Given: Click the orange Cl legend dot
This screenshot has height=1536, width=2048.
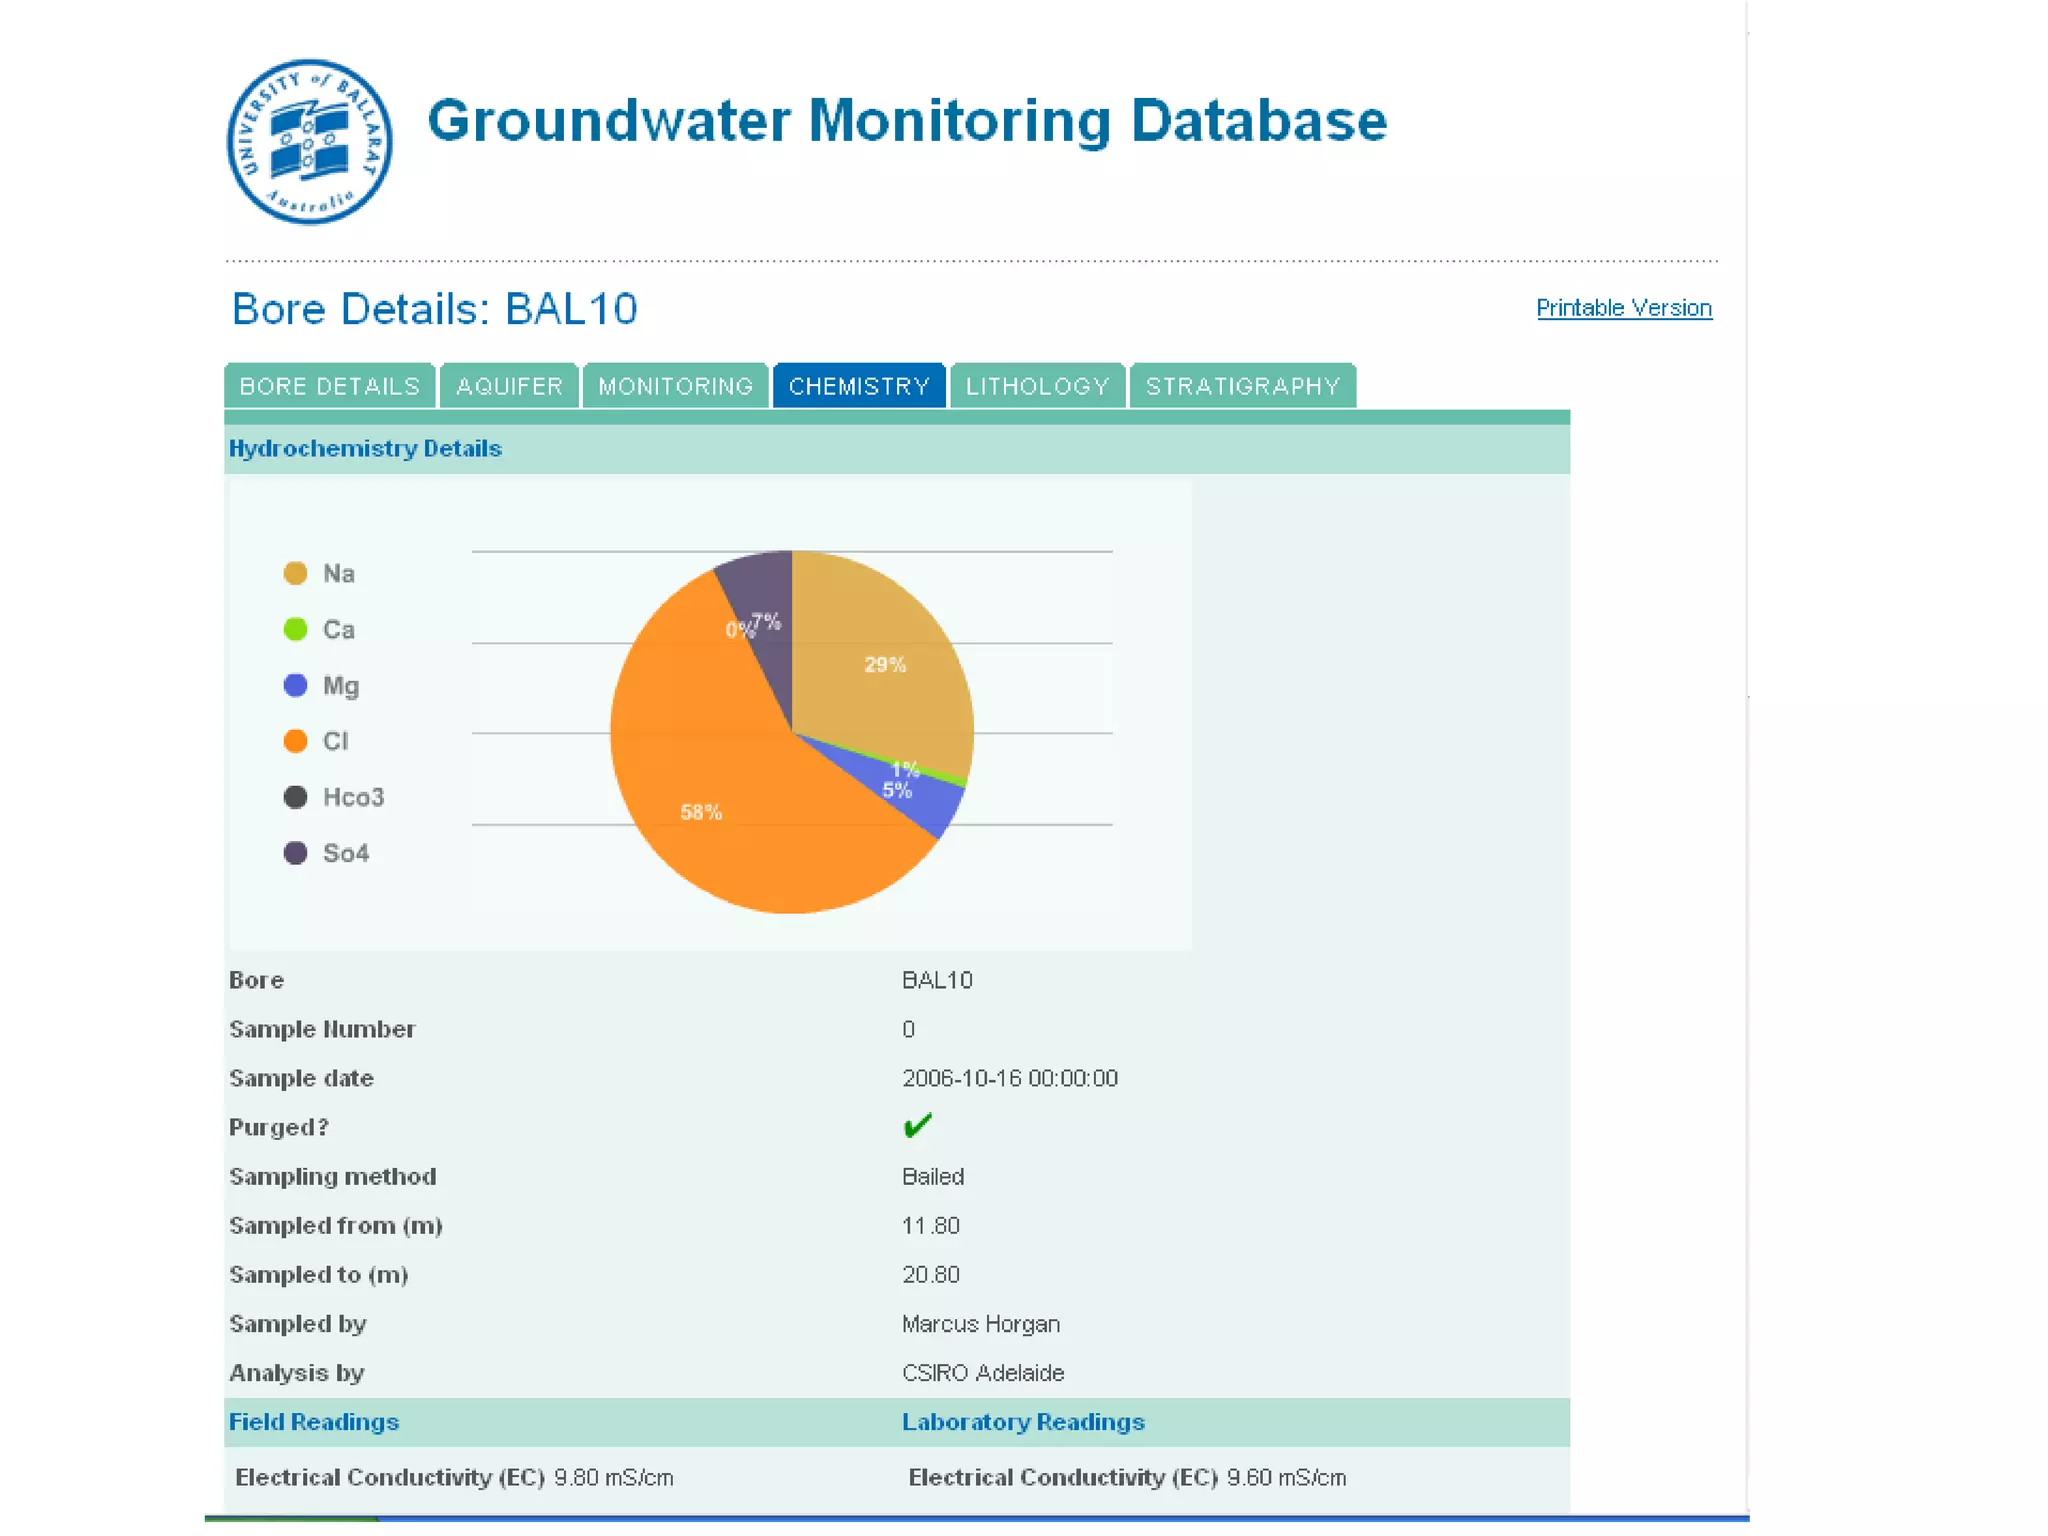Looking at the screenshot, I should [x=295, y=741].
